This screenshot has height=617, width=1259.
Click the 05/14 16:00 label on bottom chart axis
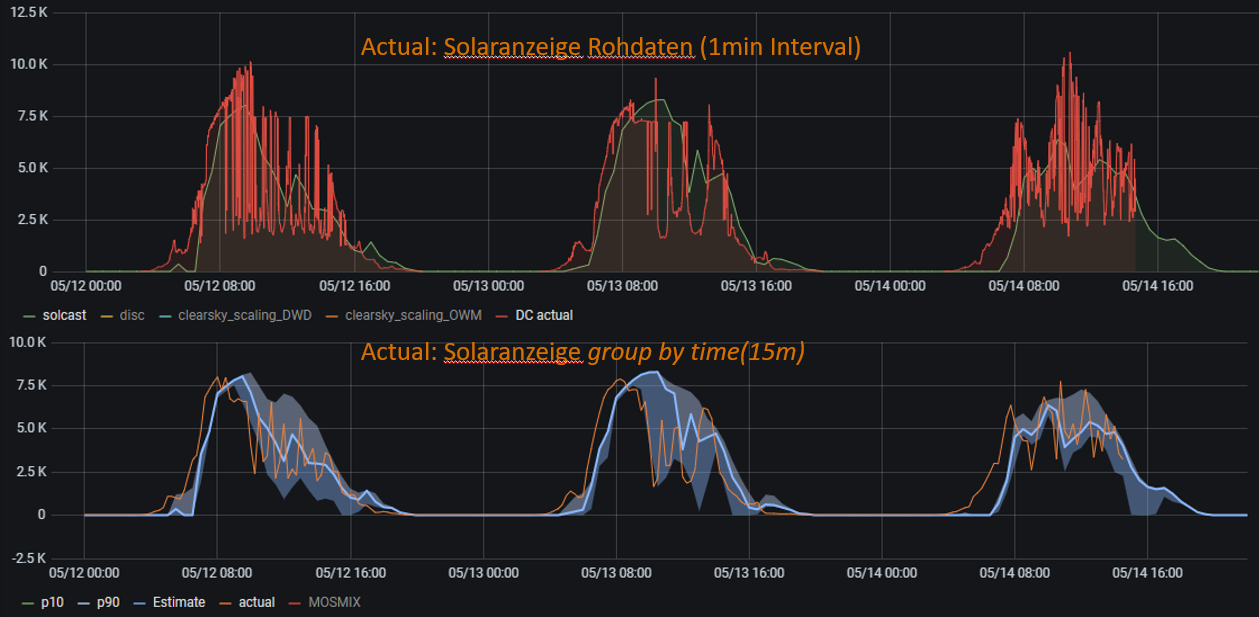tap(1146, 573)
